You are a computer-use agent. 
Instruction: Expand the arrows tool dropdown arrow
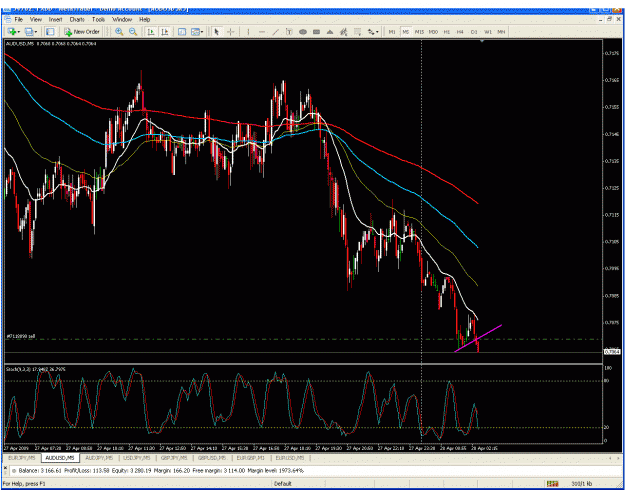point(377,32)
